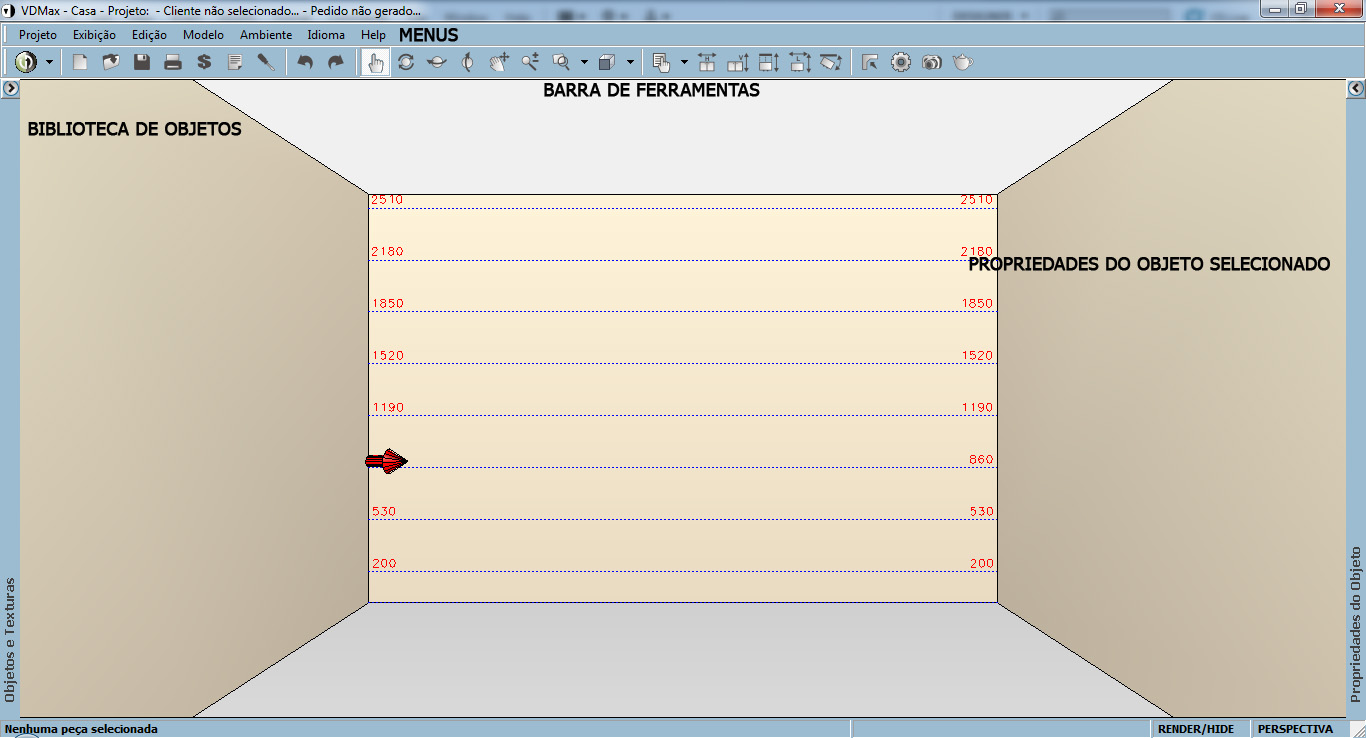The height and width of the screenshot is (738, 1366).
Task: Open the Modelo menu
Action: click(204, 34)
